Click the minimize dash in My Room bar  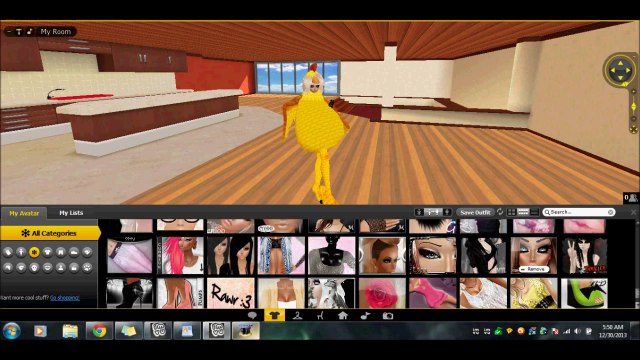[9, 31]
